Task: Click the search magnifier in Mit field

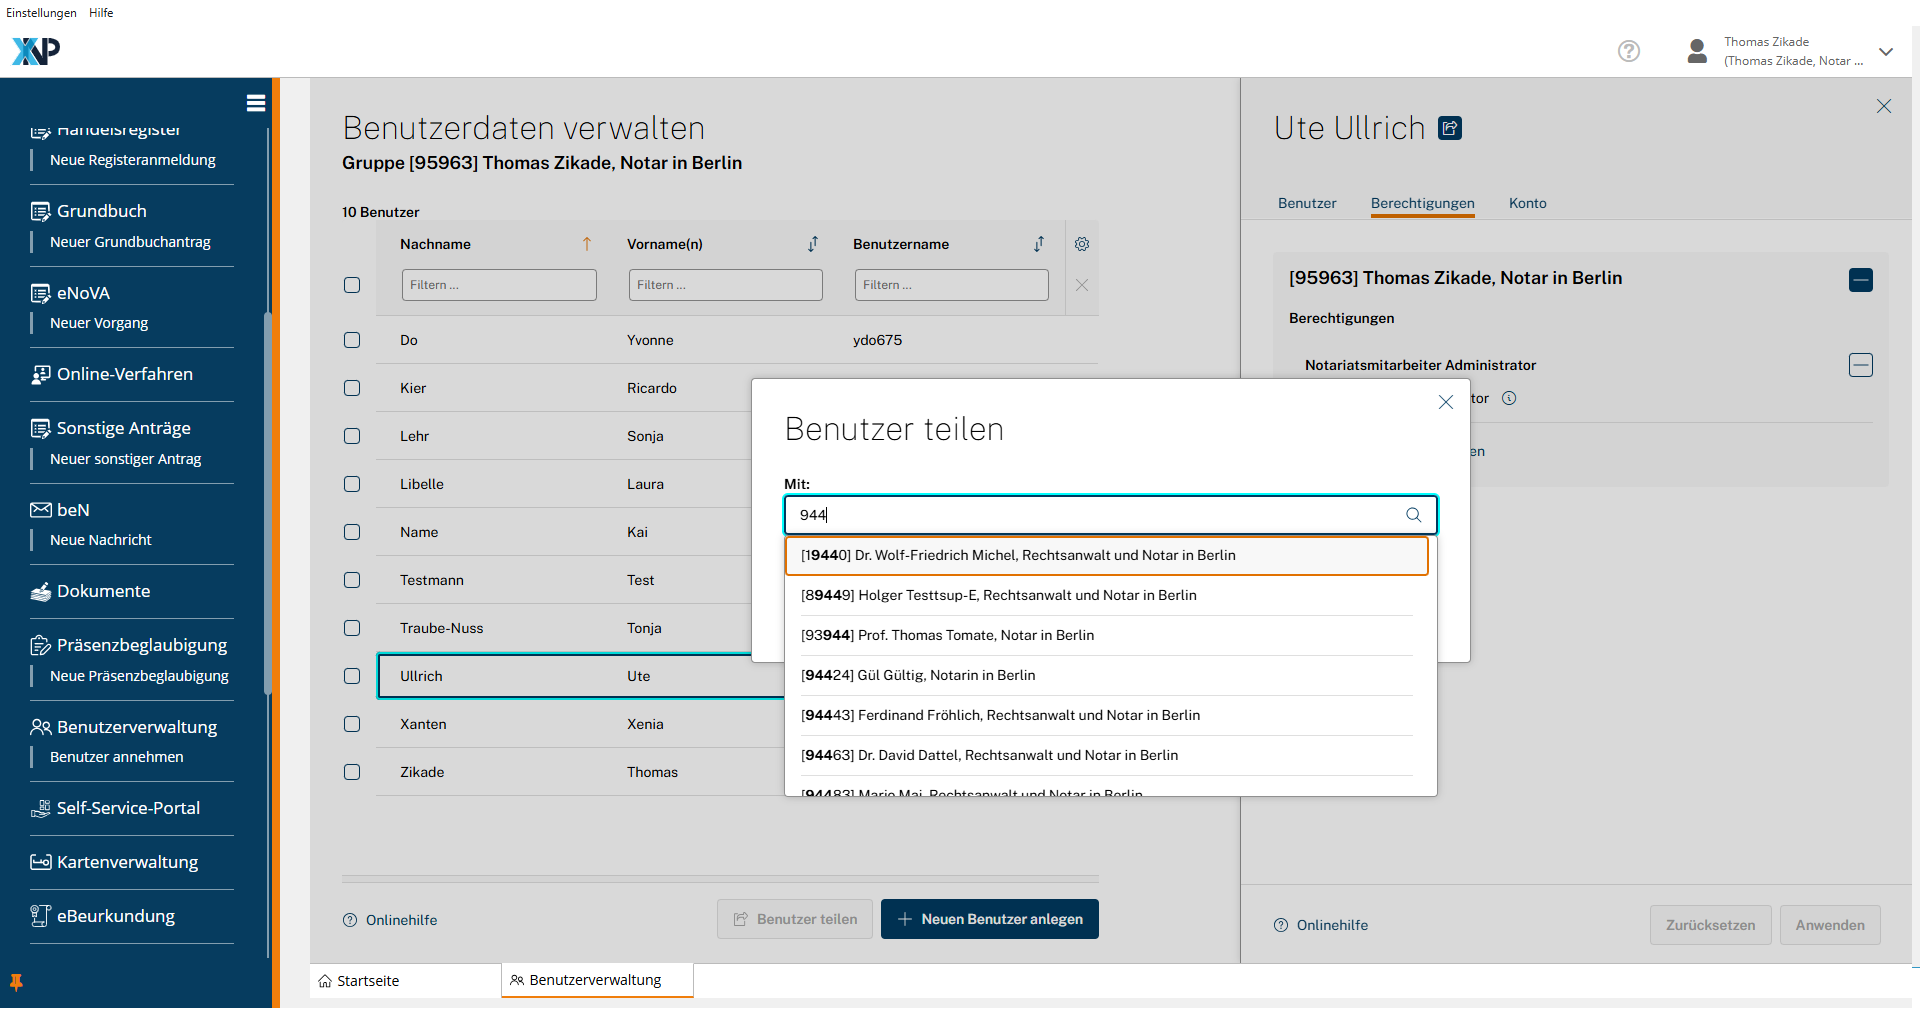Action: click(1413, 515)
